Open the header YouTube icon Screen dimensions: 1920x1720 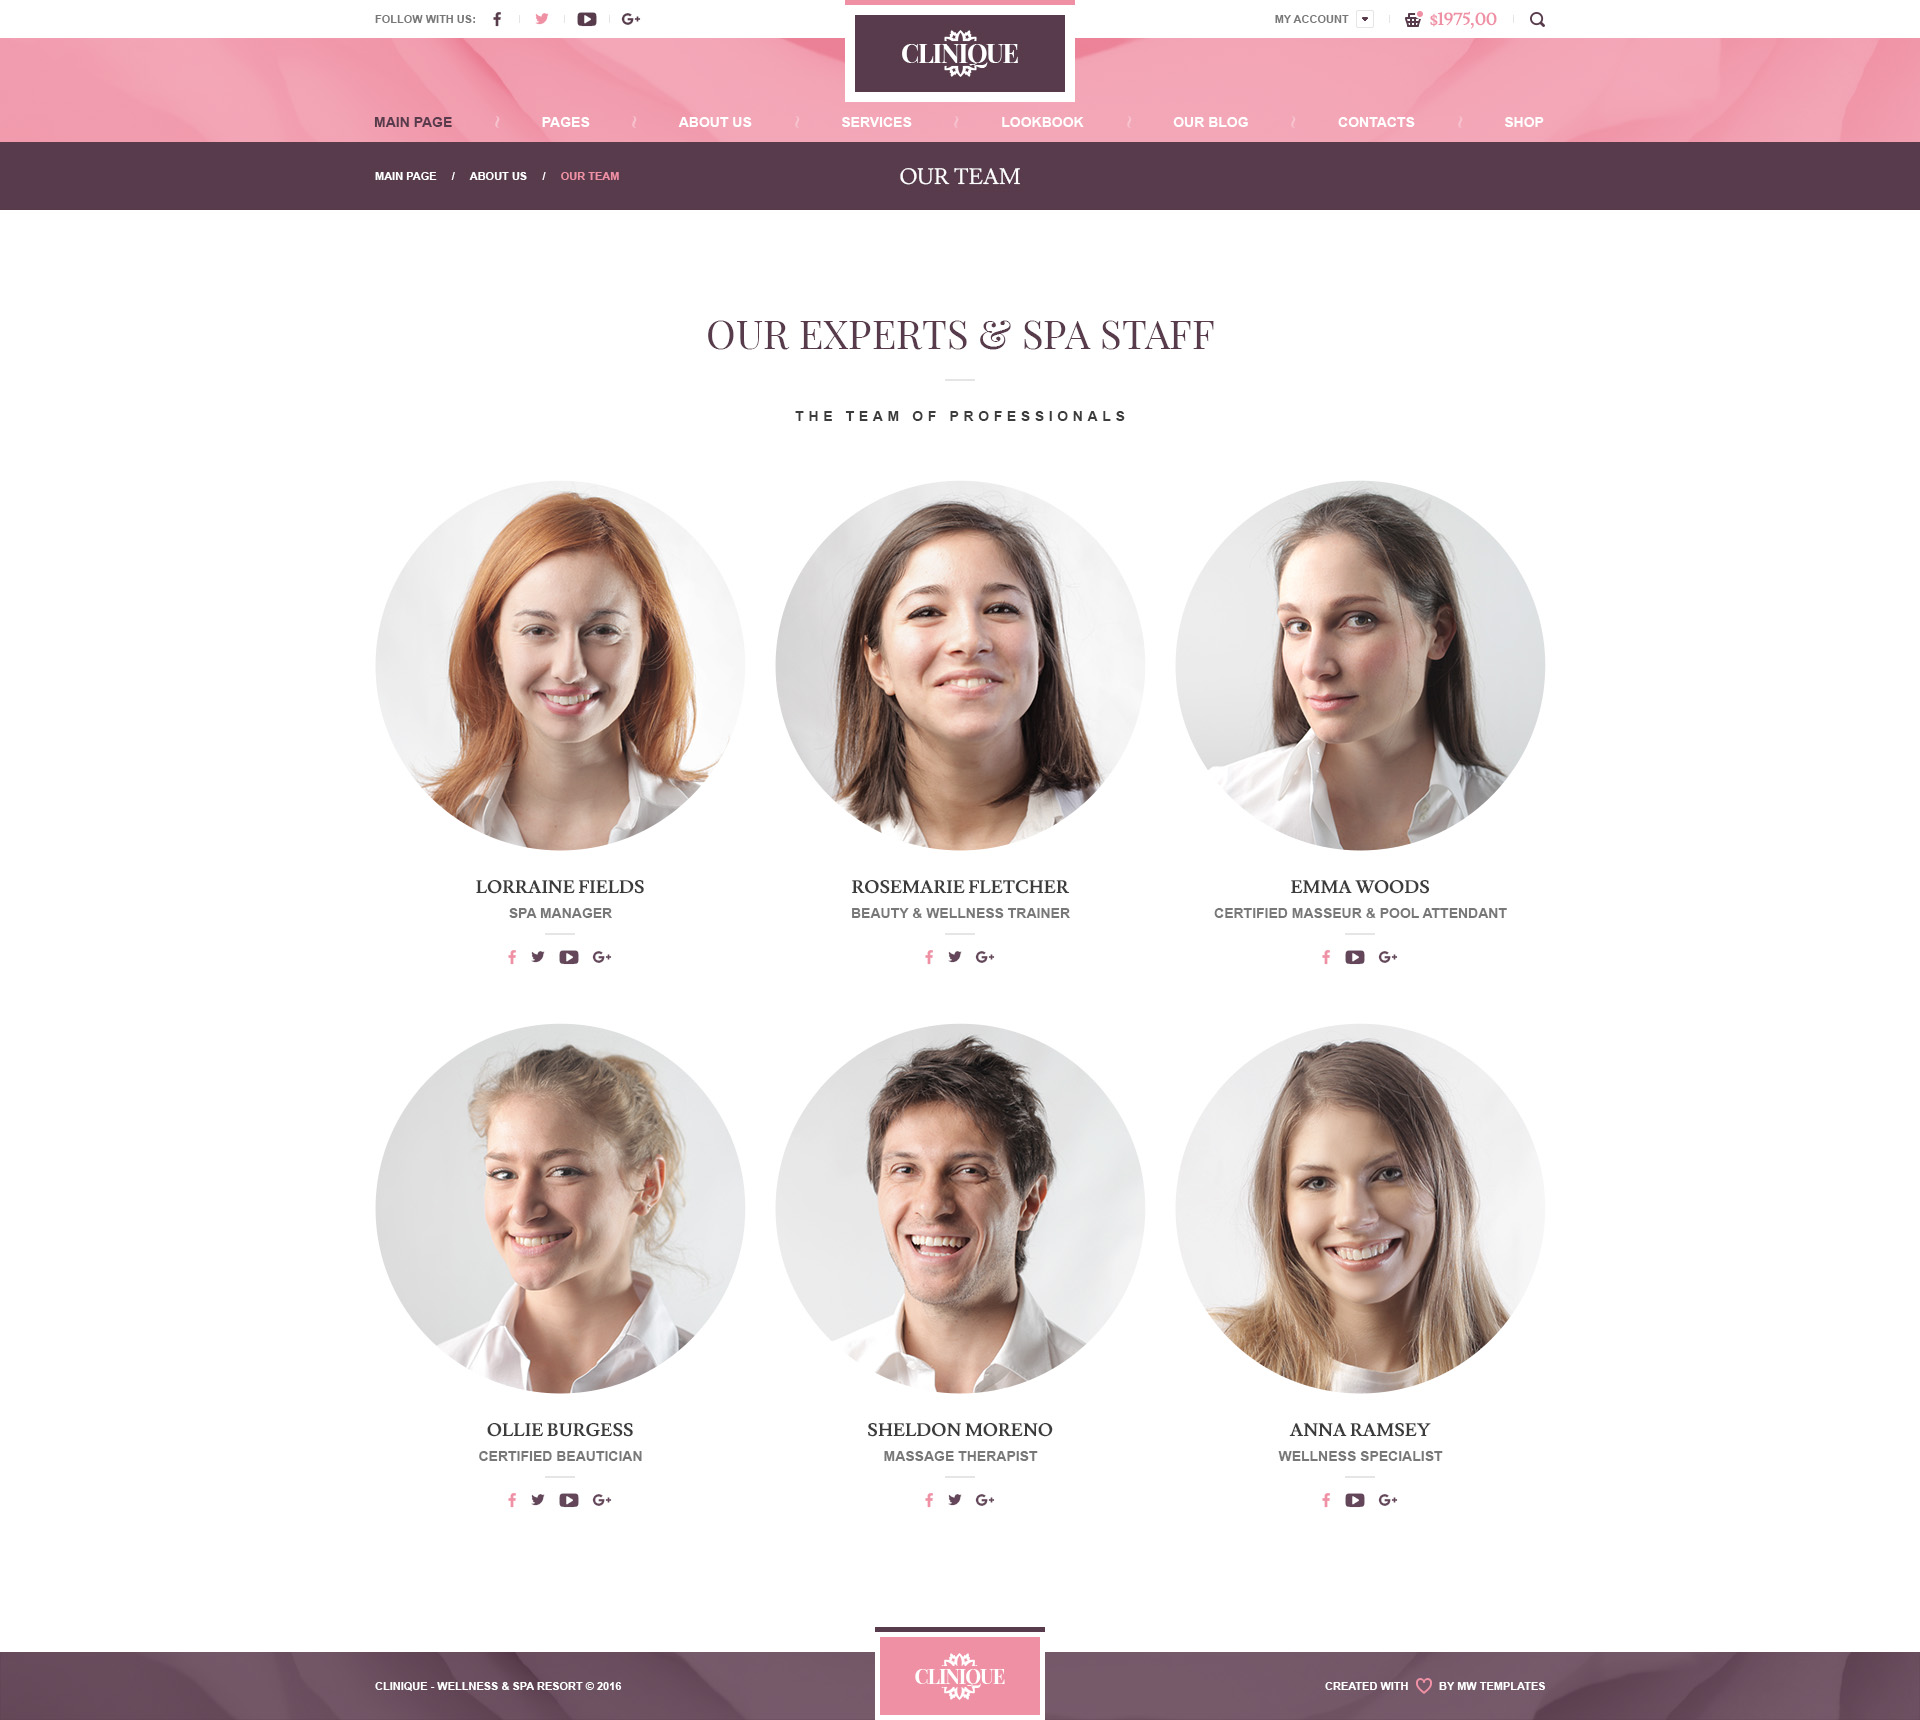point(587,19)
